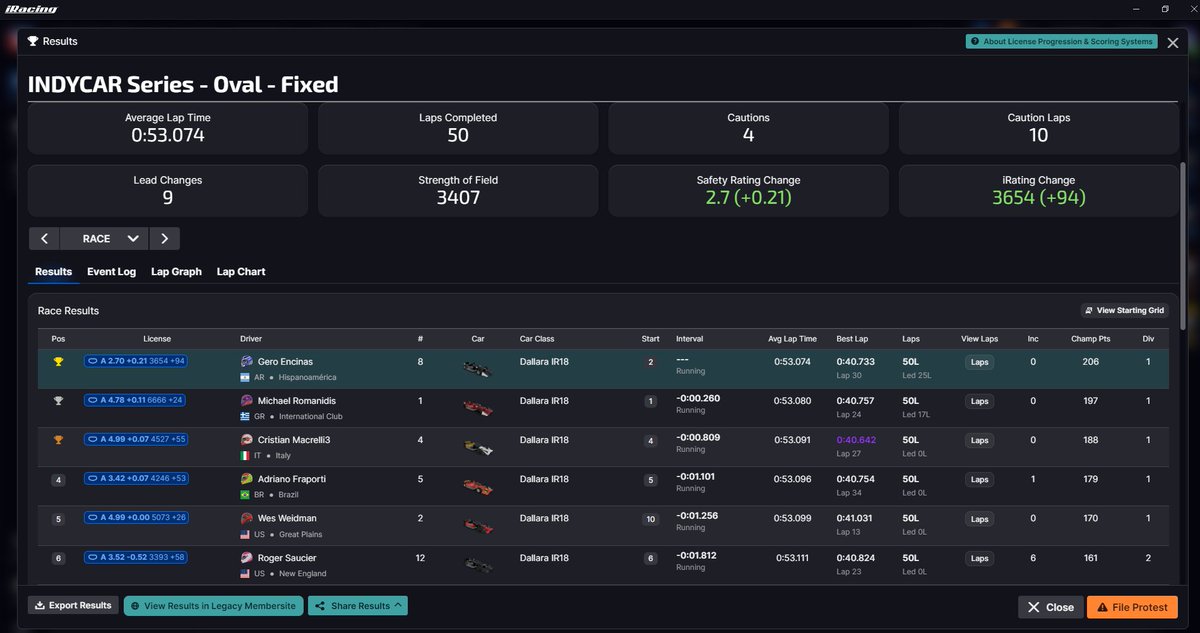Image resolution: width=1200 pixels, height=633 pixels.
Task: Close the Results dialog with the X
Action: [1173, 43]
